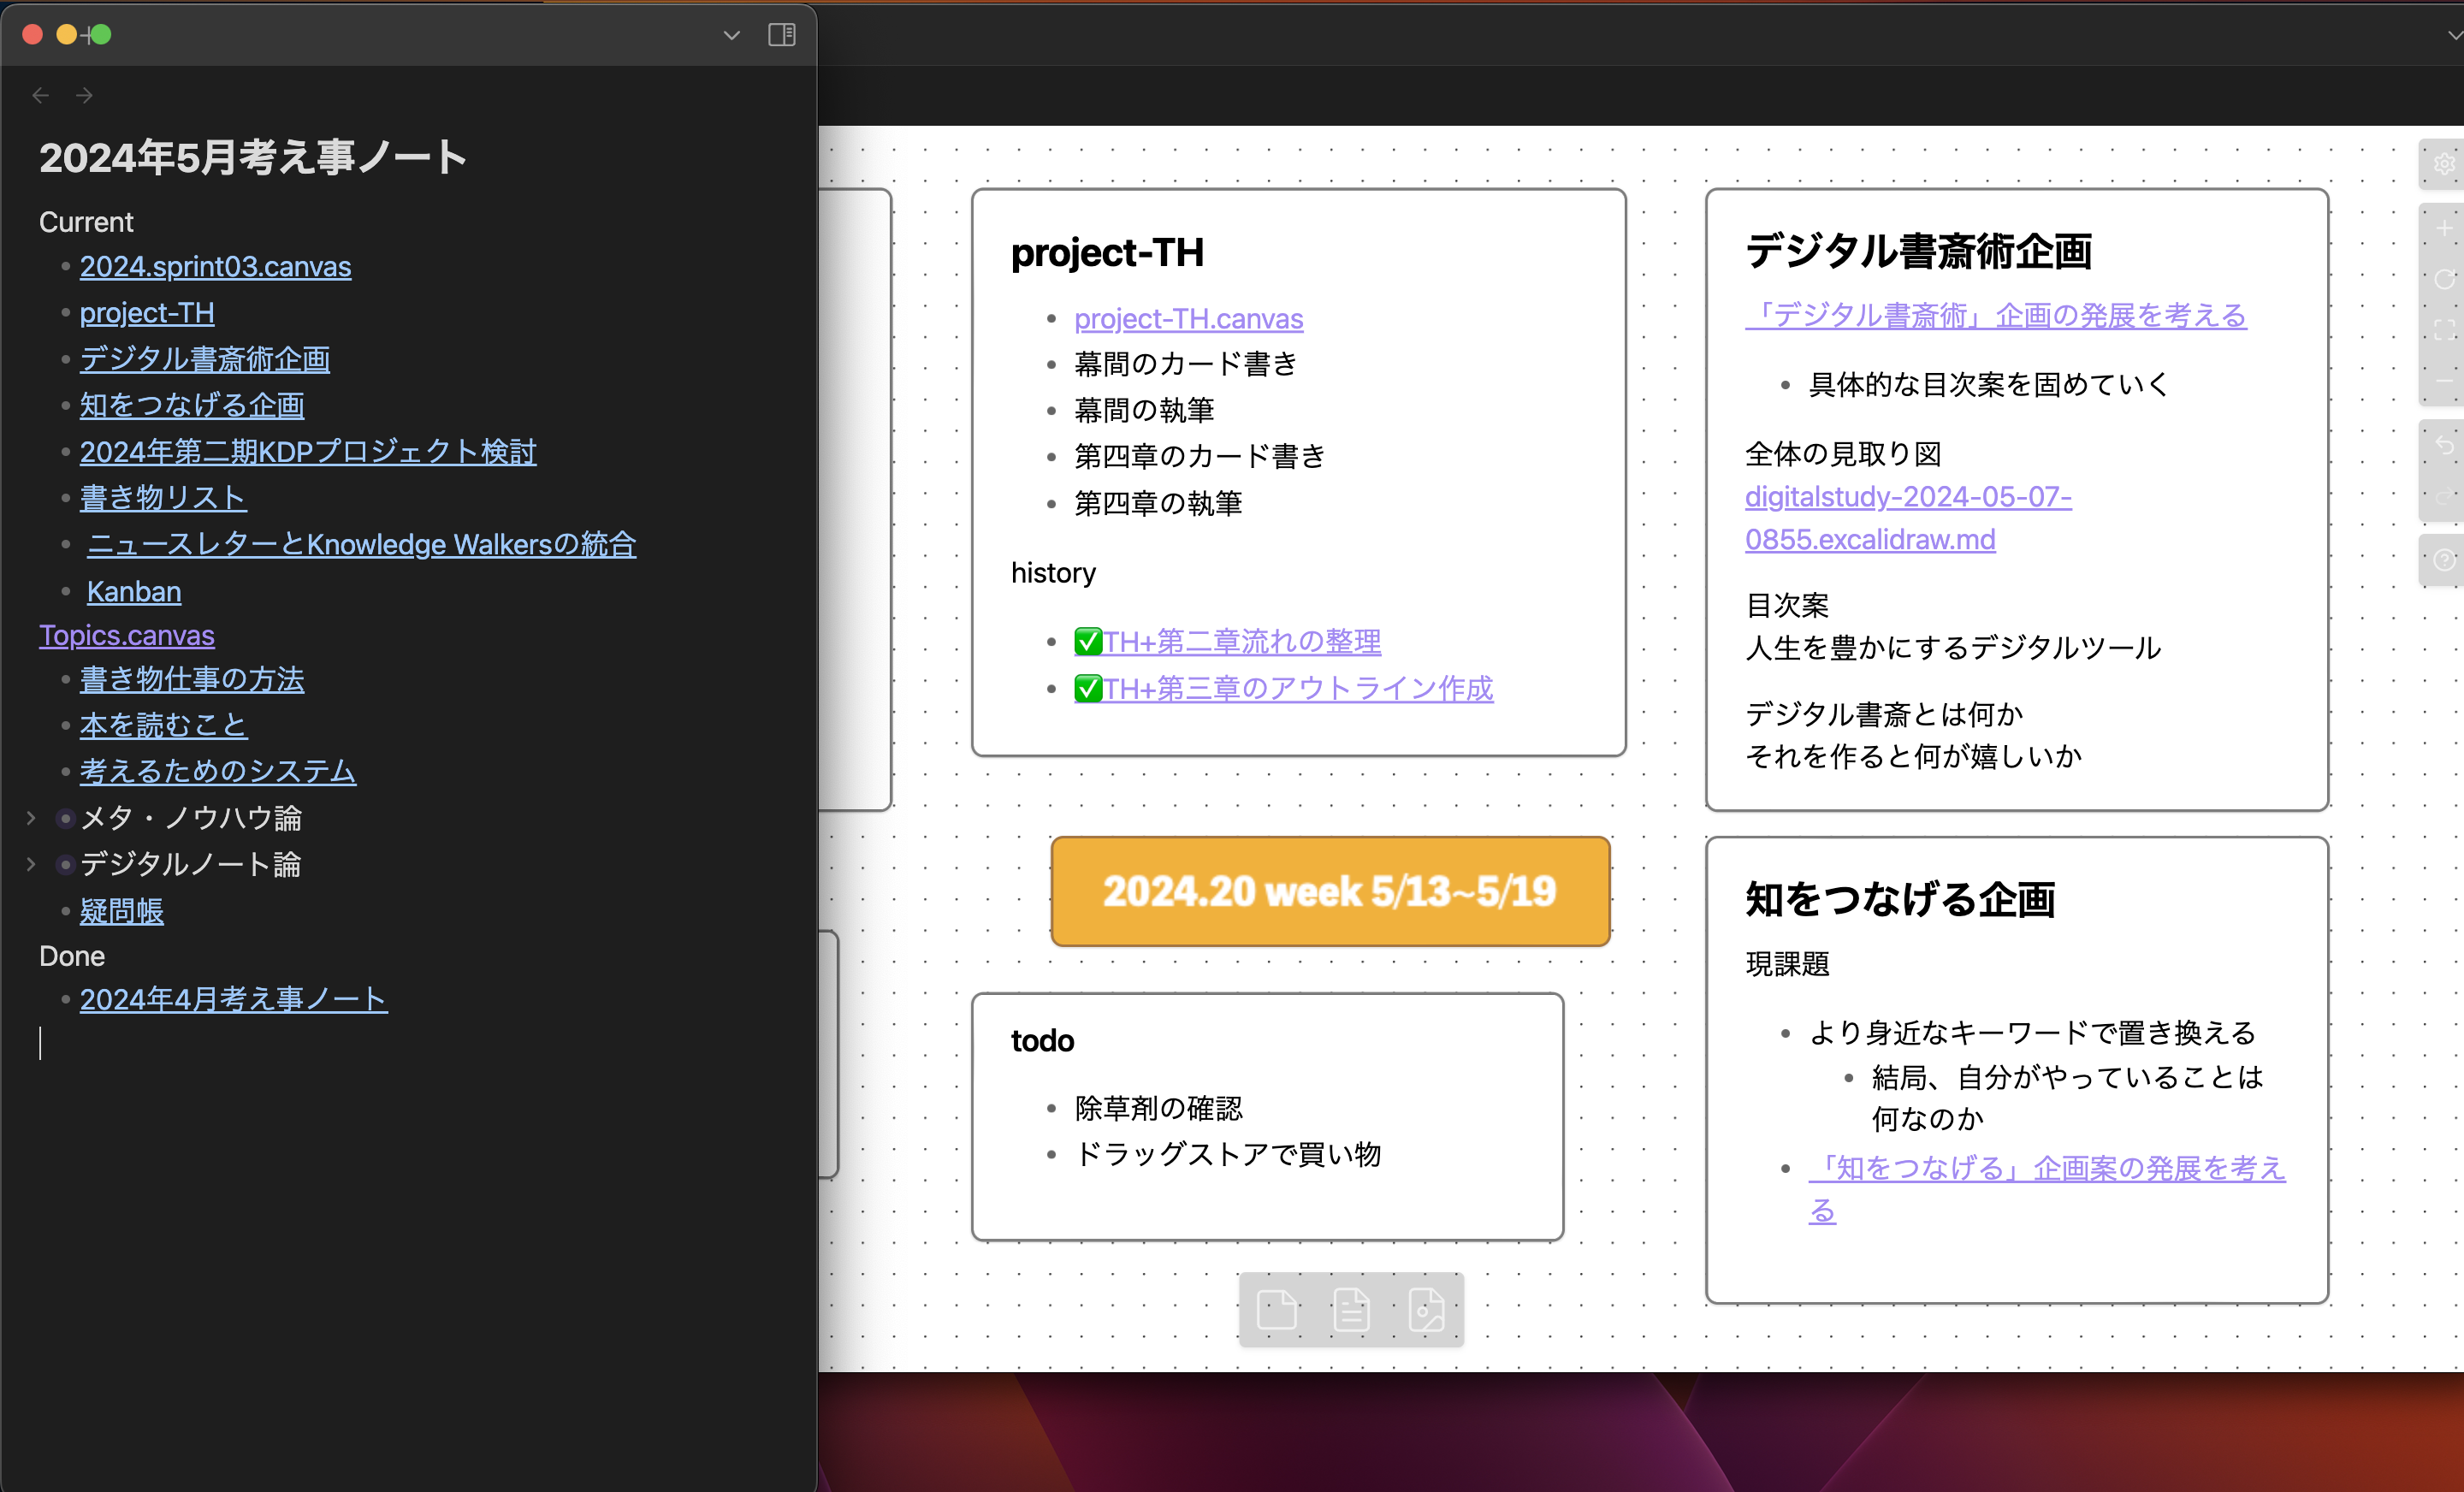Open the note options chevron menu
This screenshot has width=2464, height=1492.
pos(731,35)
